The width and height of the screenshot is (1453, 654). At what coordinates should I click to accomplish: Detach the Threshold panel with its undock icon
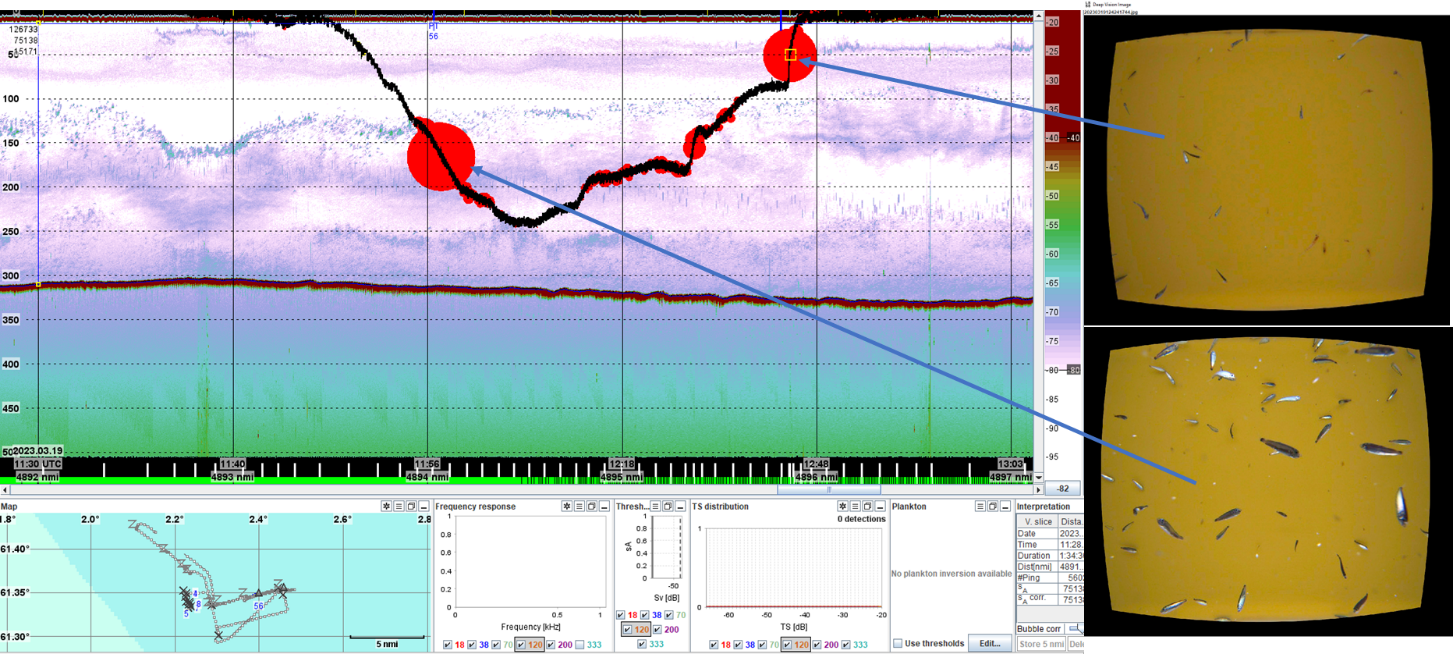(x=667, y=506)
